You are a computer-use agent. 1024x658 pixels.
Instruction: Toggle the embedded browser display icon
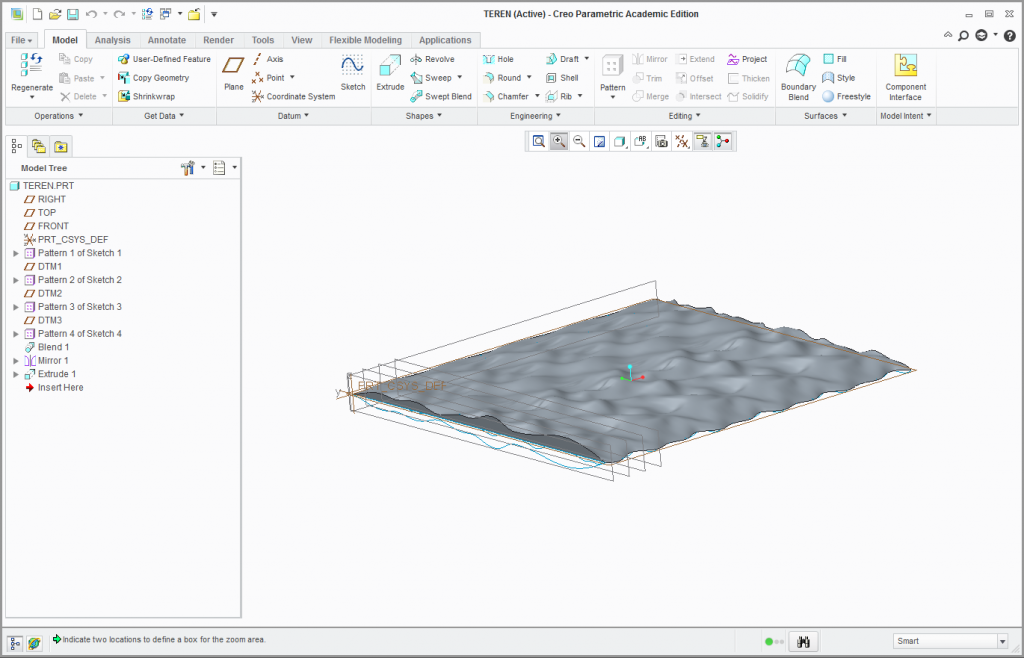[34, 643]
